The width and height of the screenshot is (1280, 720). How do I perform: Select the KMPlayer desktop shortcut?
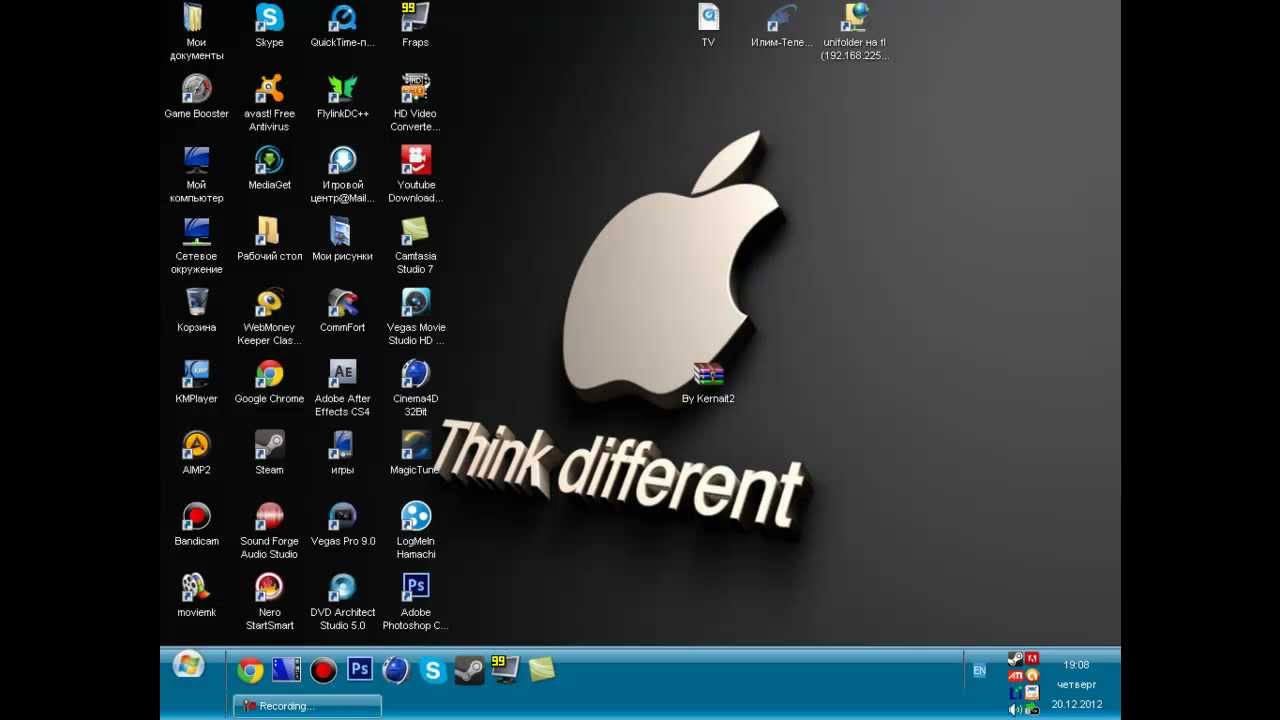click(196, 381)
